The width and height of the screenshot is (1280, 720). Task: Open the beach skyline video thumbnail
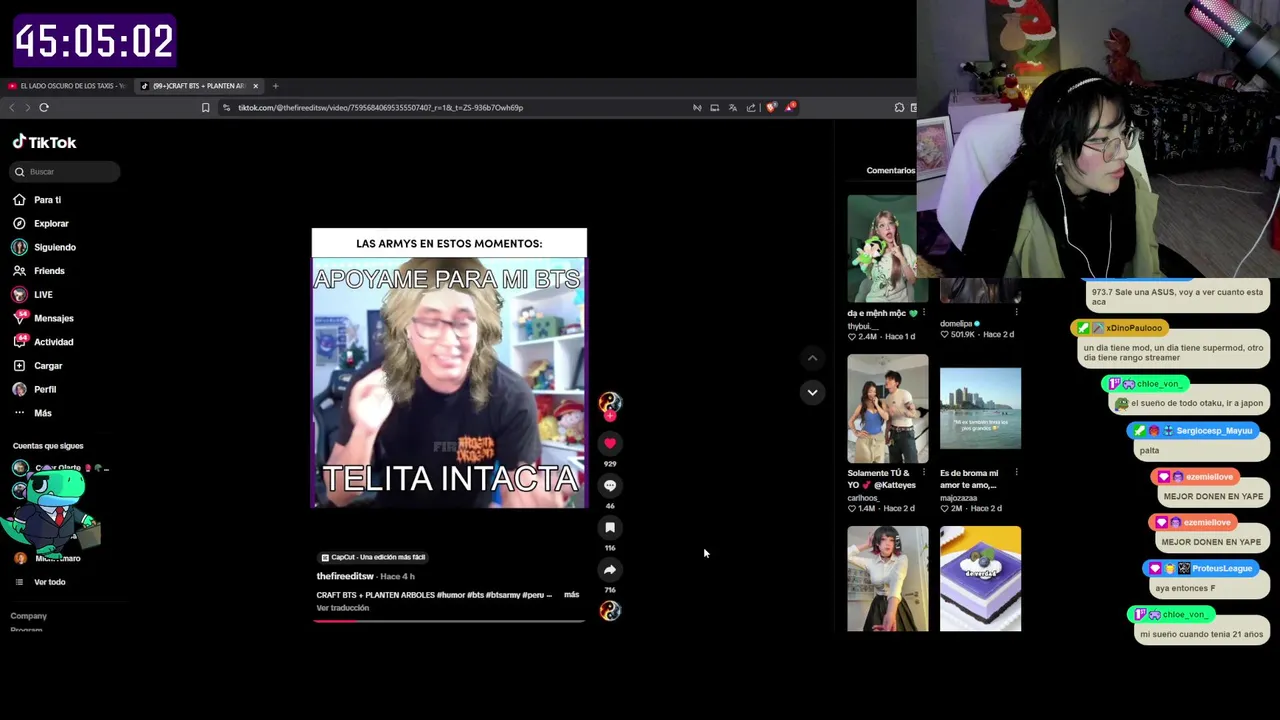coord(980,409)
